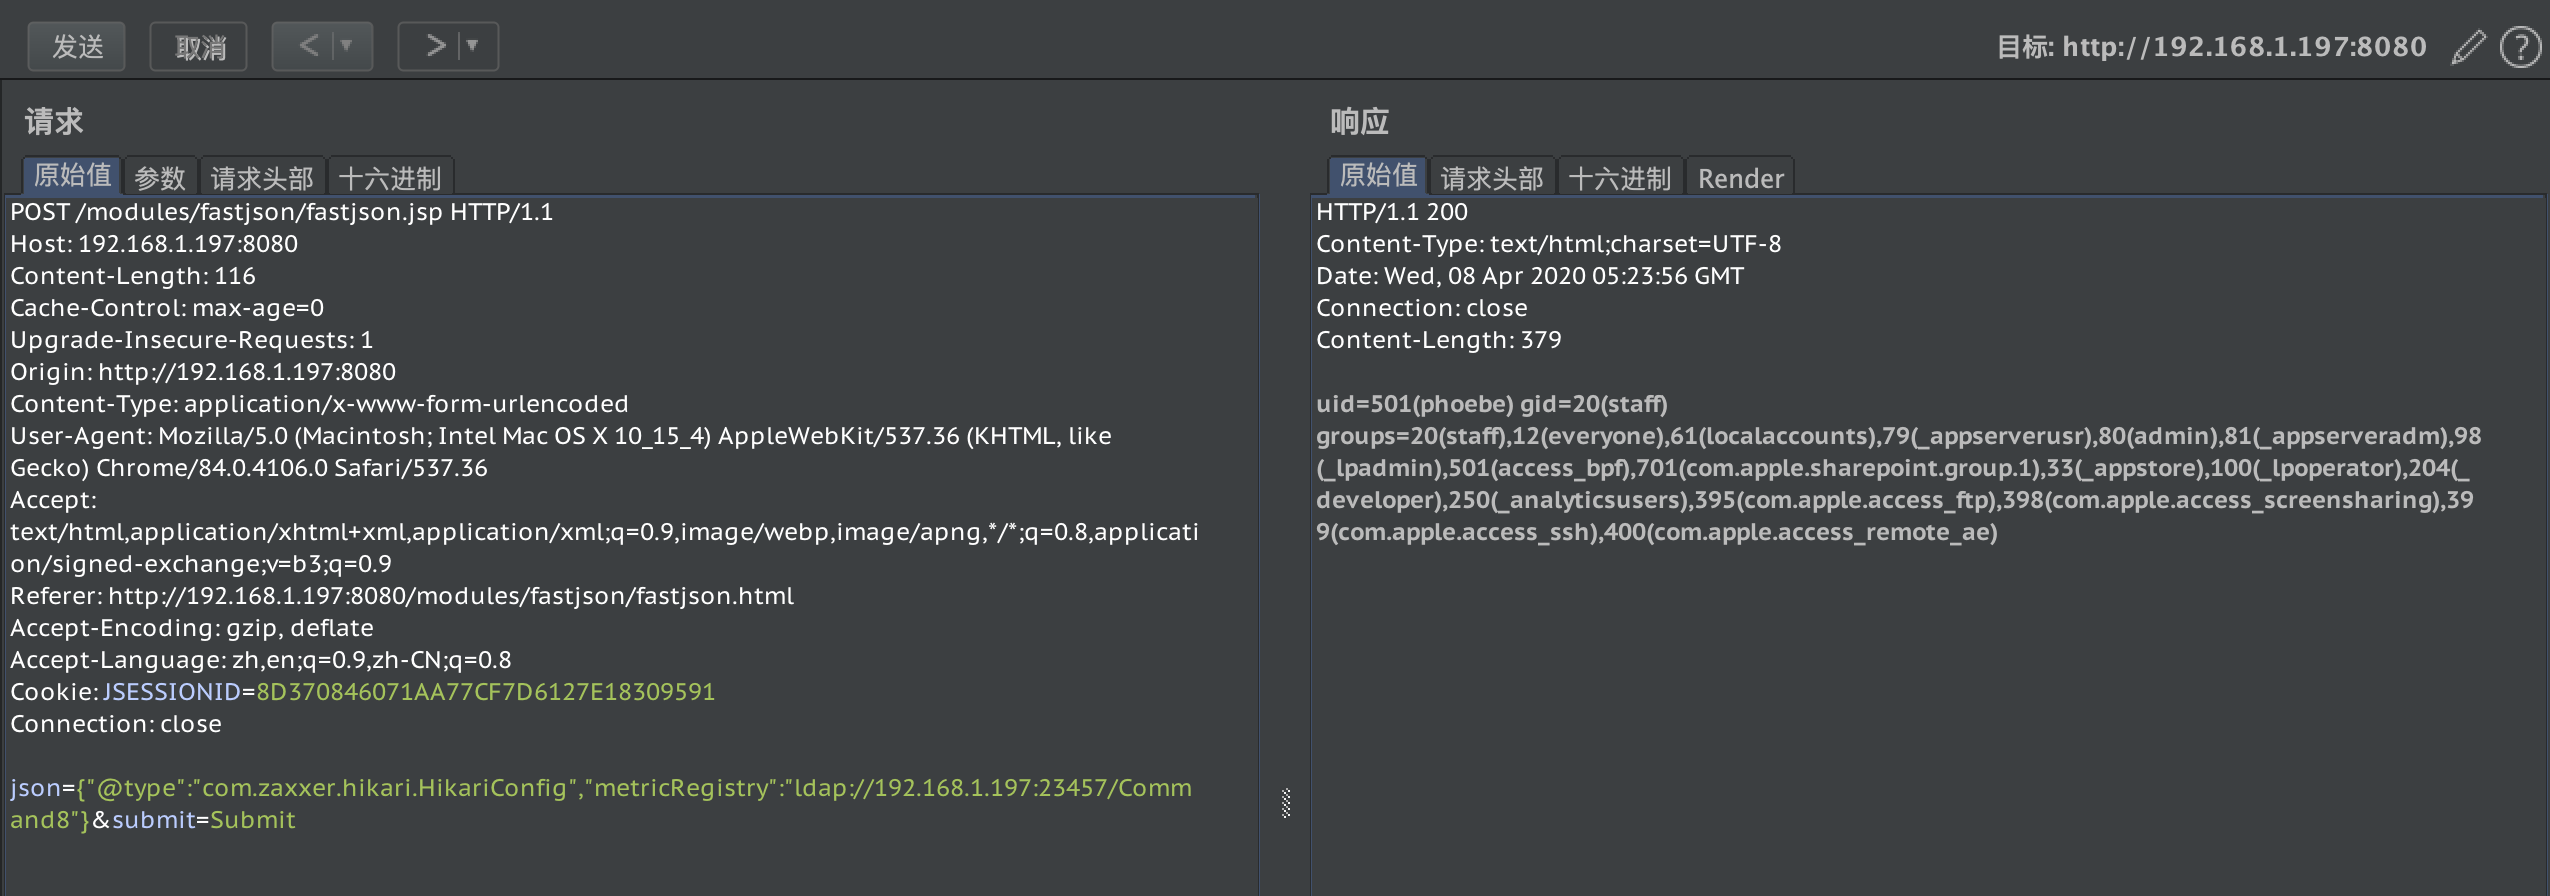Open the forward history dropdown arrow

coord(473,46)
